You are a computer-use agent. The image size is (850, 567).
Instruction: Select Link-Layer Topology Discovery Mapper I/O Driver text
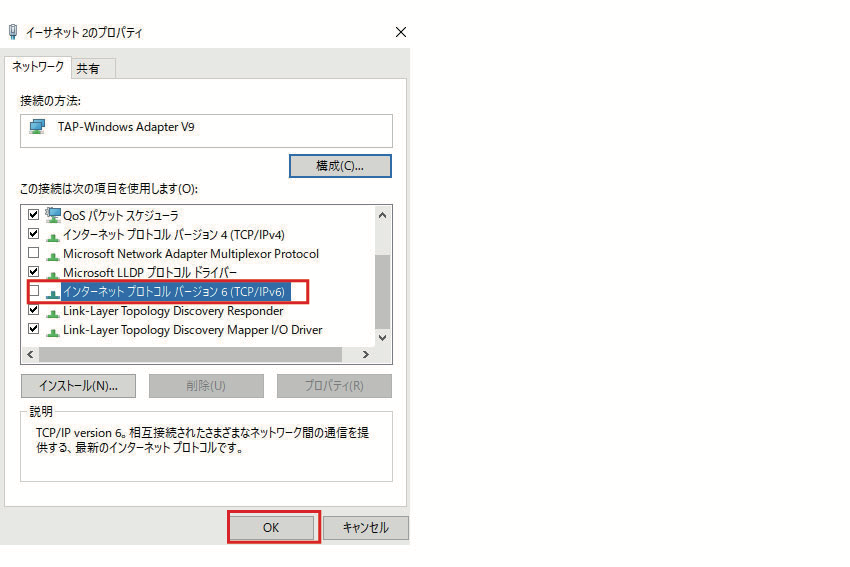tap(192, 330)
